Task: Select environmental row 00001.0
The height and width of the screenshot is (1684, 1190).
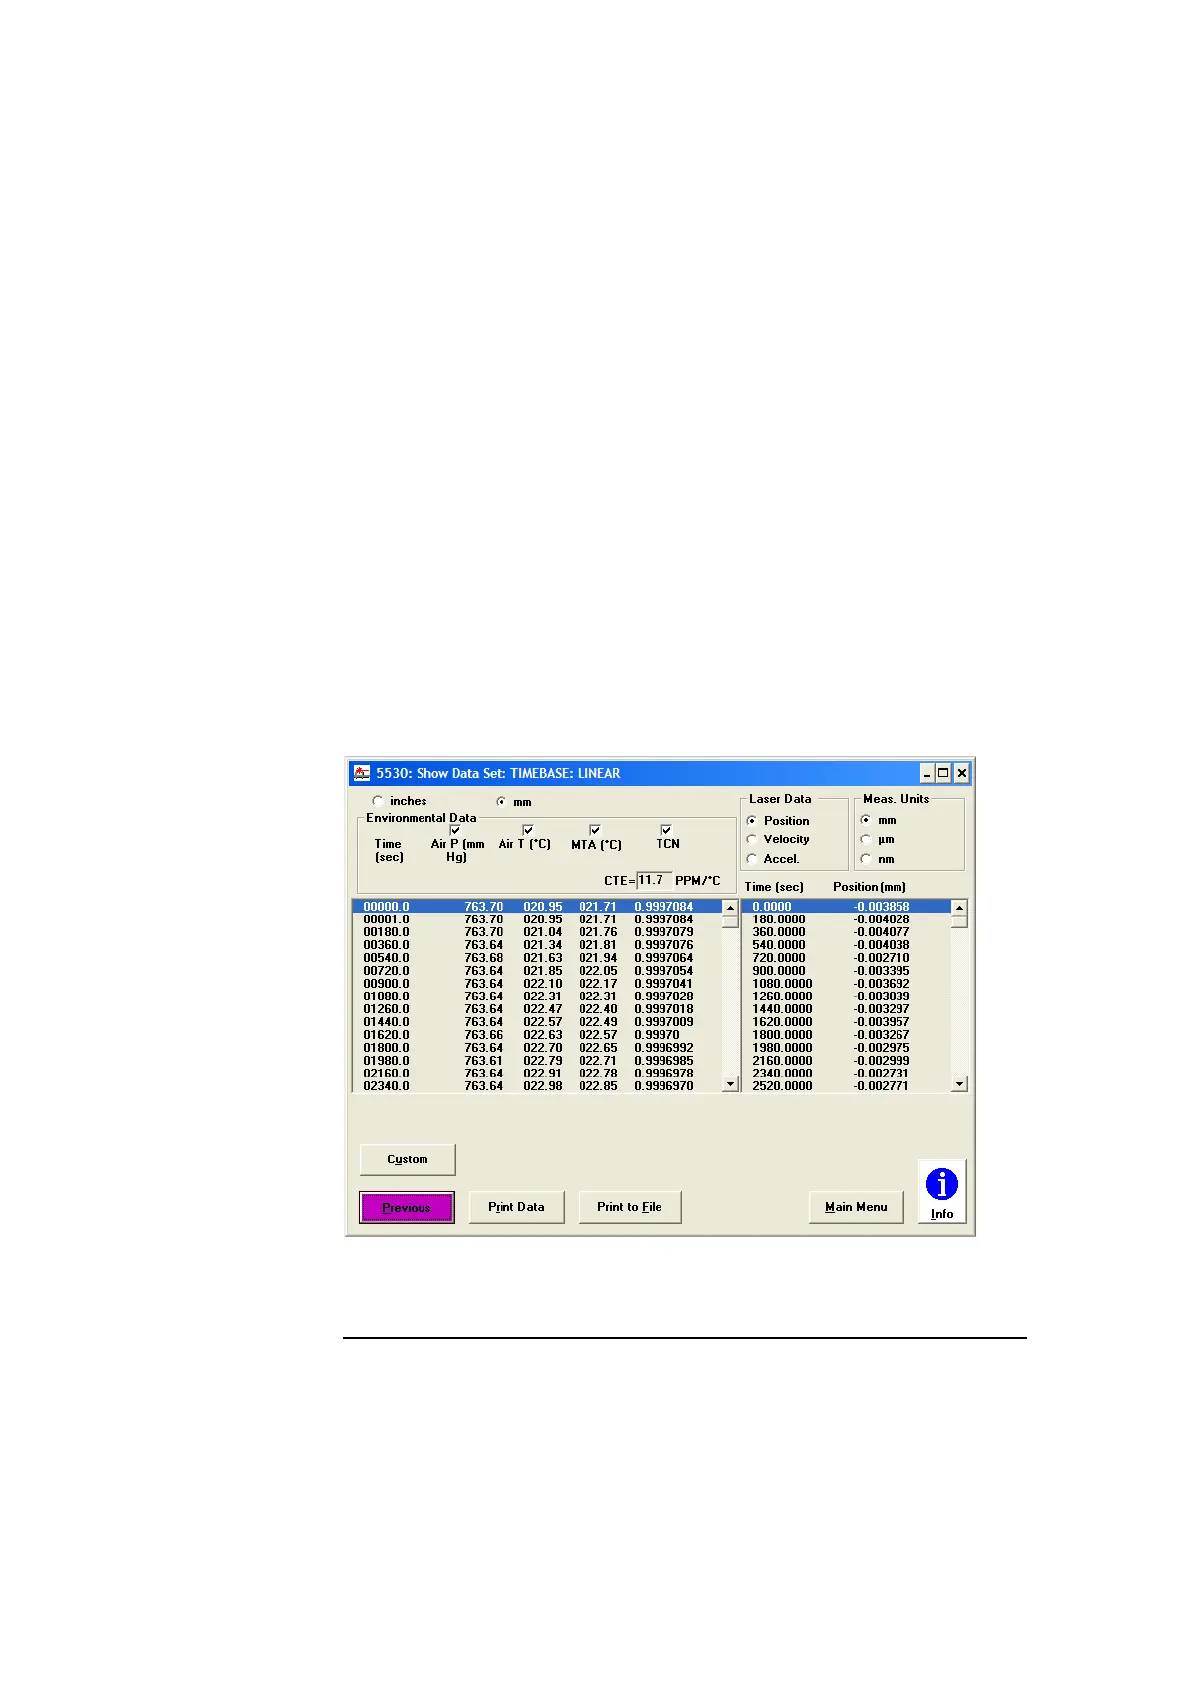Action: coord(537,919)
